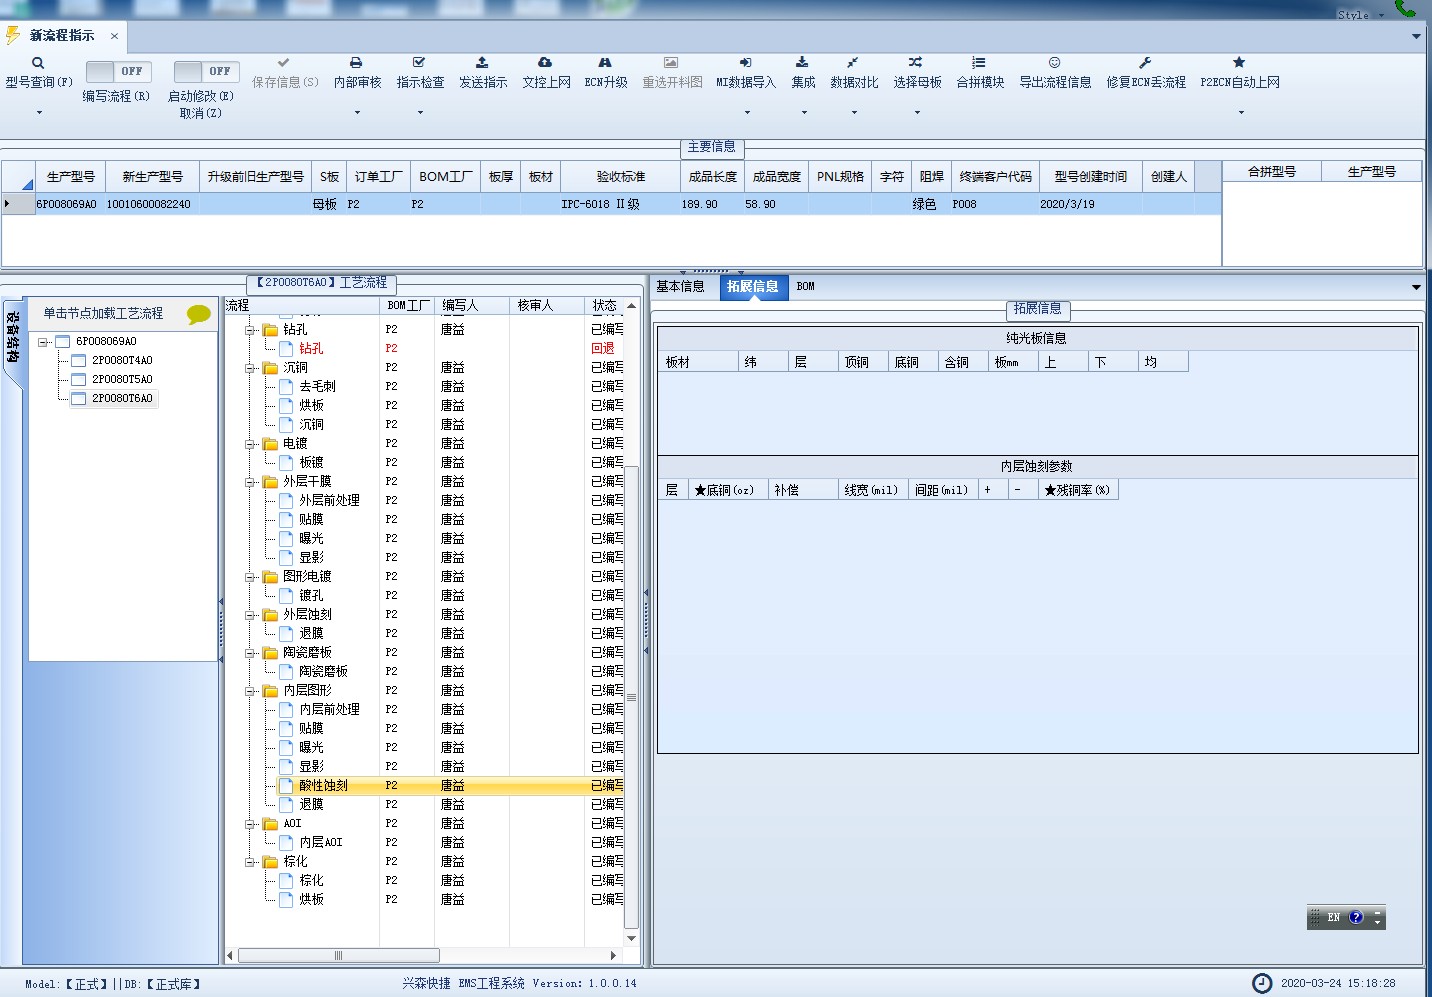This screenshot has width=1432, height=997.
Task: Click the 指示检查 icon
Action: coord(419,62)
